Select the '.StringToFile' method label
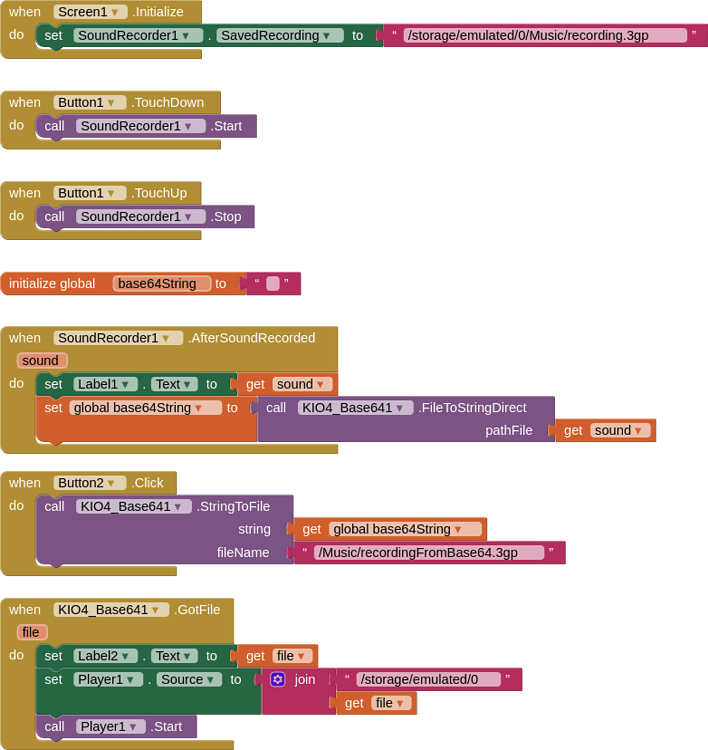 [x=233, y=506]
